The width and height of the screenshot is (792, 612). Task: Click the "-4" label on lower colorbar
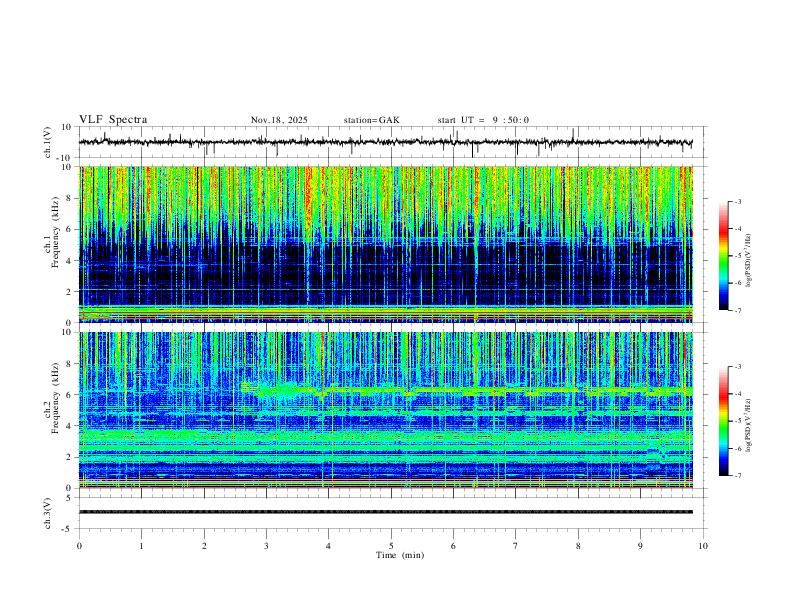pyautogui.click(x=738, y=393)
